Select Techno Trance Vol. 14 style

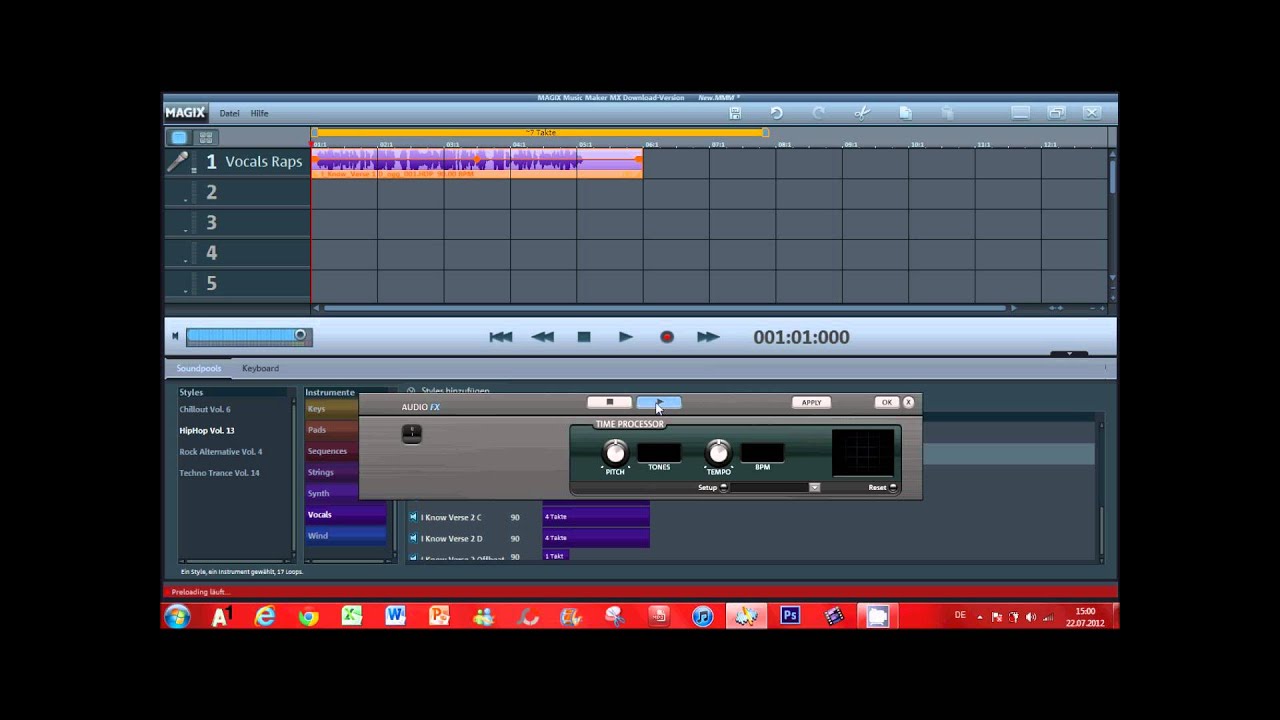coord(219,473)
